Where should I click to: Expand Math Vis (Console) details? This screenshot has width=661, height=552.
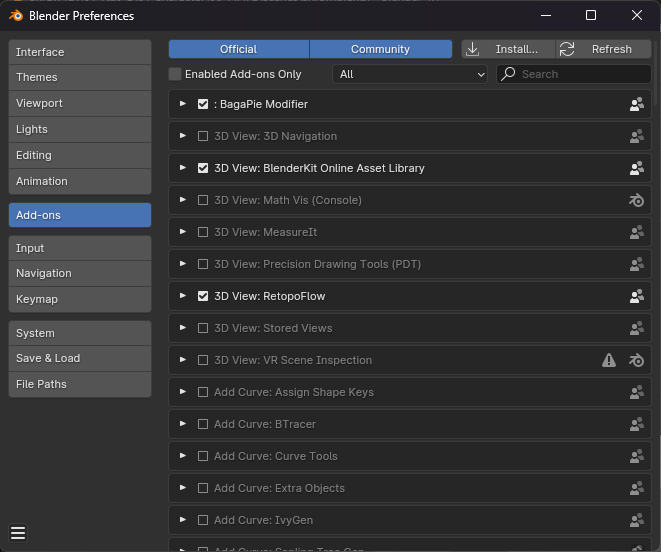(x=183, y=199)
